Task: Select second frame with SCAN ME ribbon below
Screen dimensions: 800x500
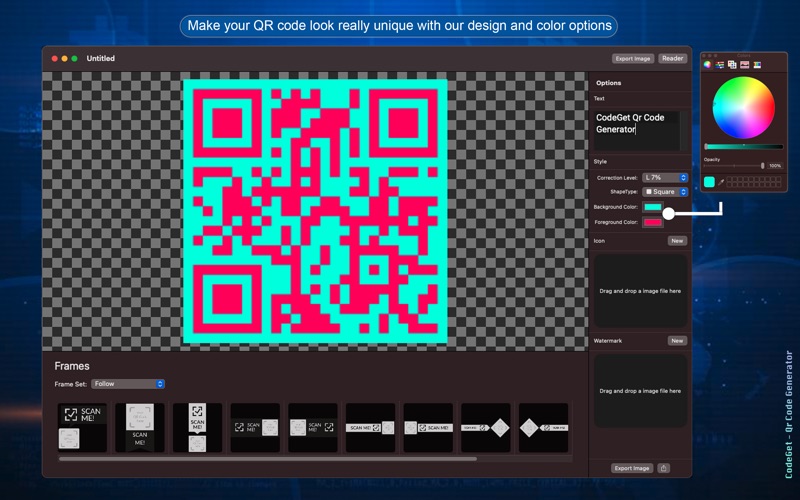Action: point(140,428)
